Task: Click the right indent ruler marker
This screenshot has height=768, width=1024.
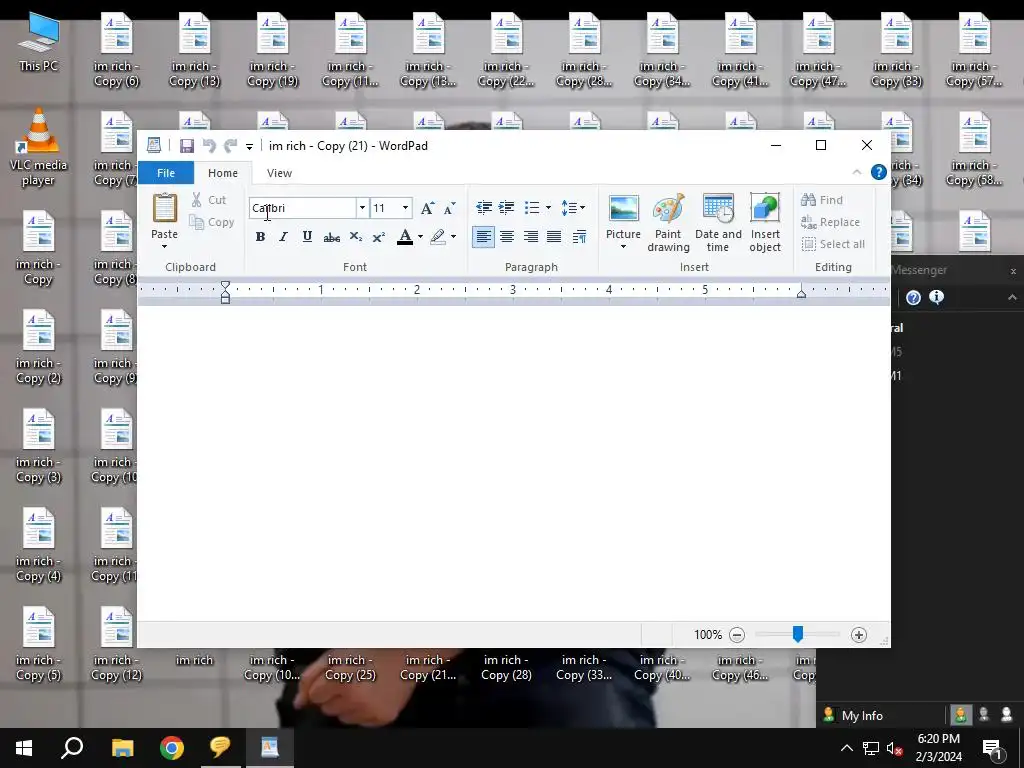Action: 801,294
